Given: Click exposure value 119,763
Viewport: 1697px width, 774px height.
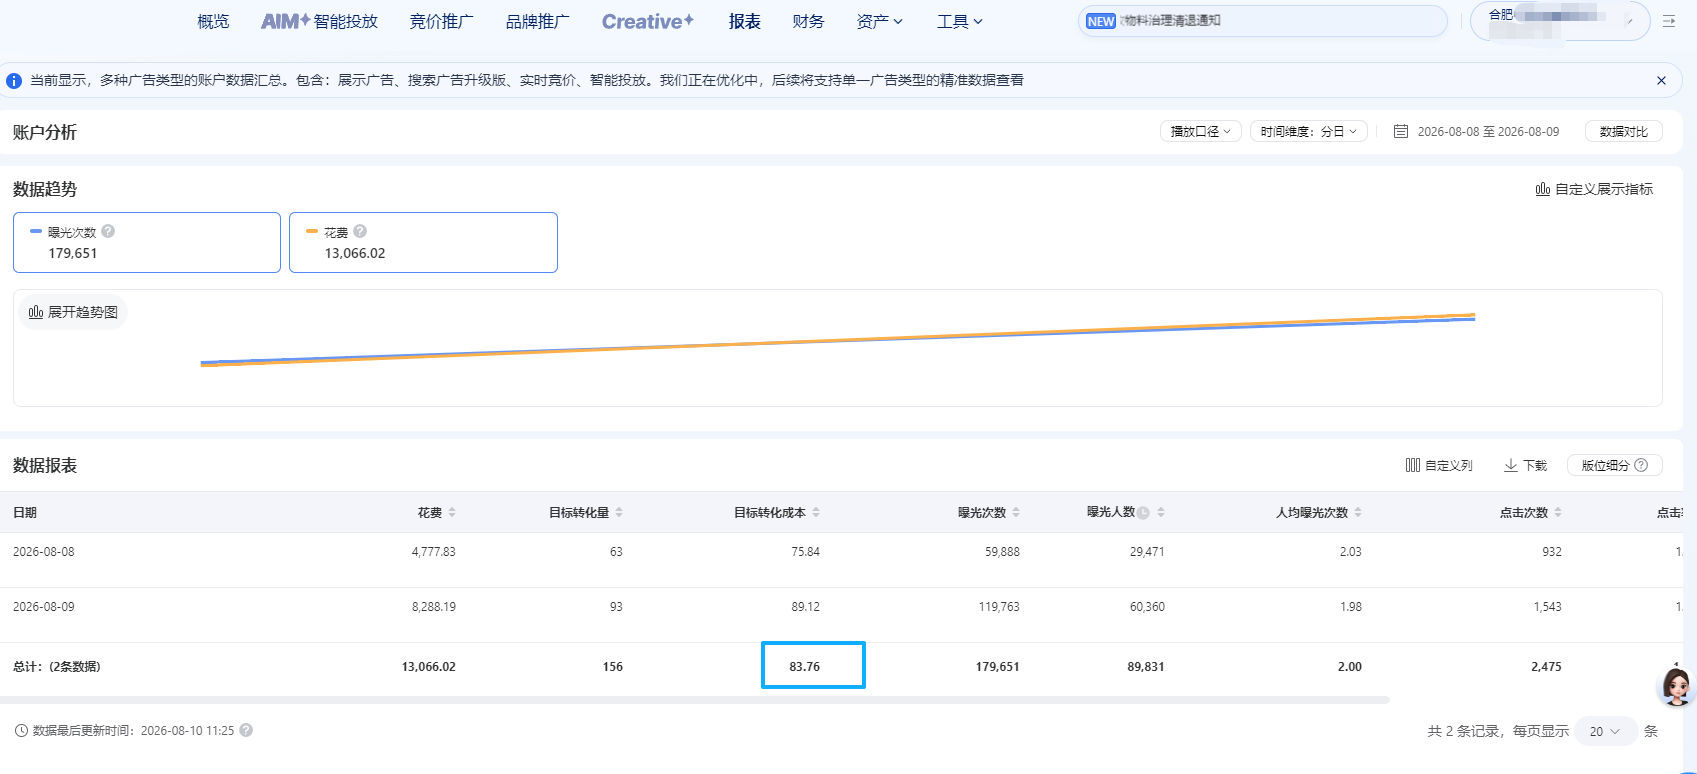Looking at the screenshot, I should pos(999,606).
